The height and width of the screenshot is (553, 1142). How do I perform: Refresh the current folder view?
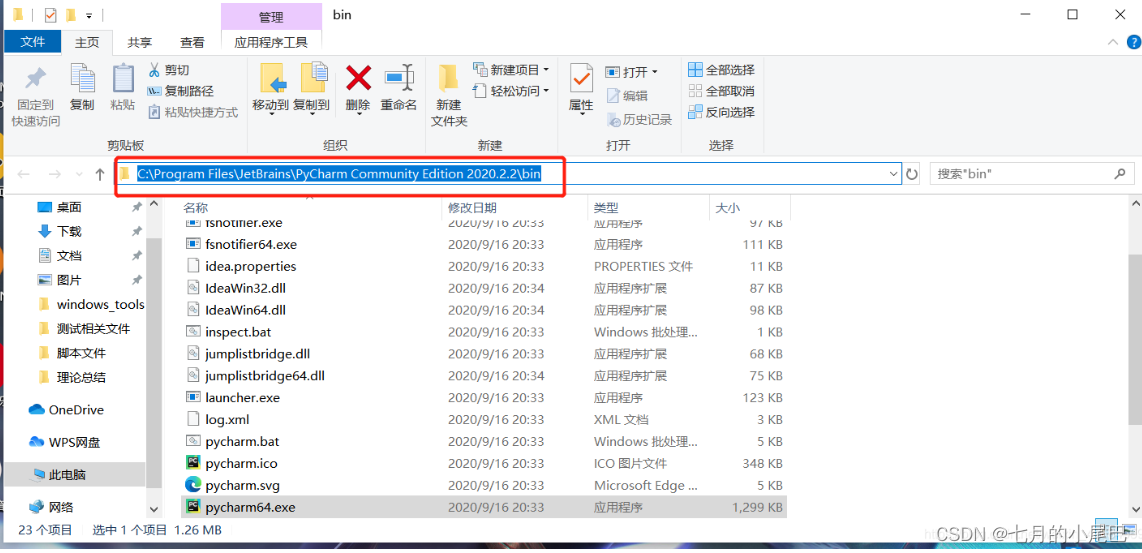pyautogui.click(x=912, y=174)
